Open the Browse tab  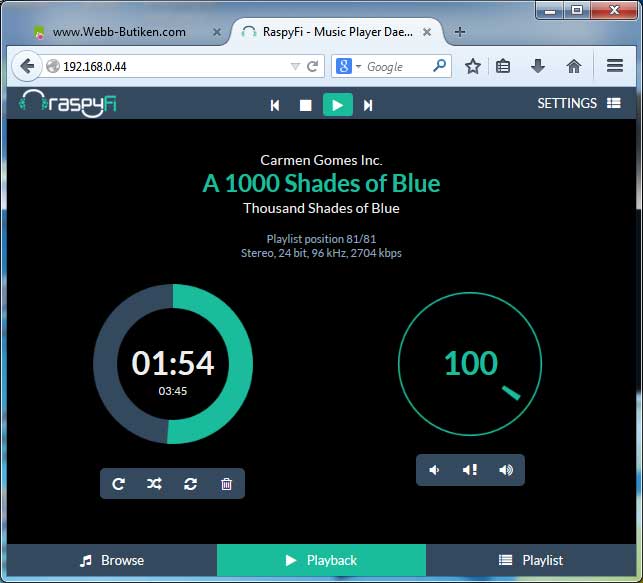tap(112, 560)
